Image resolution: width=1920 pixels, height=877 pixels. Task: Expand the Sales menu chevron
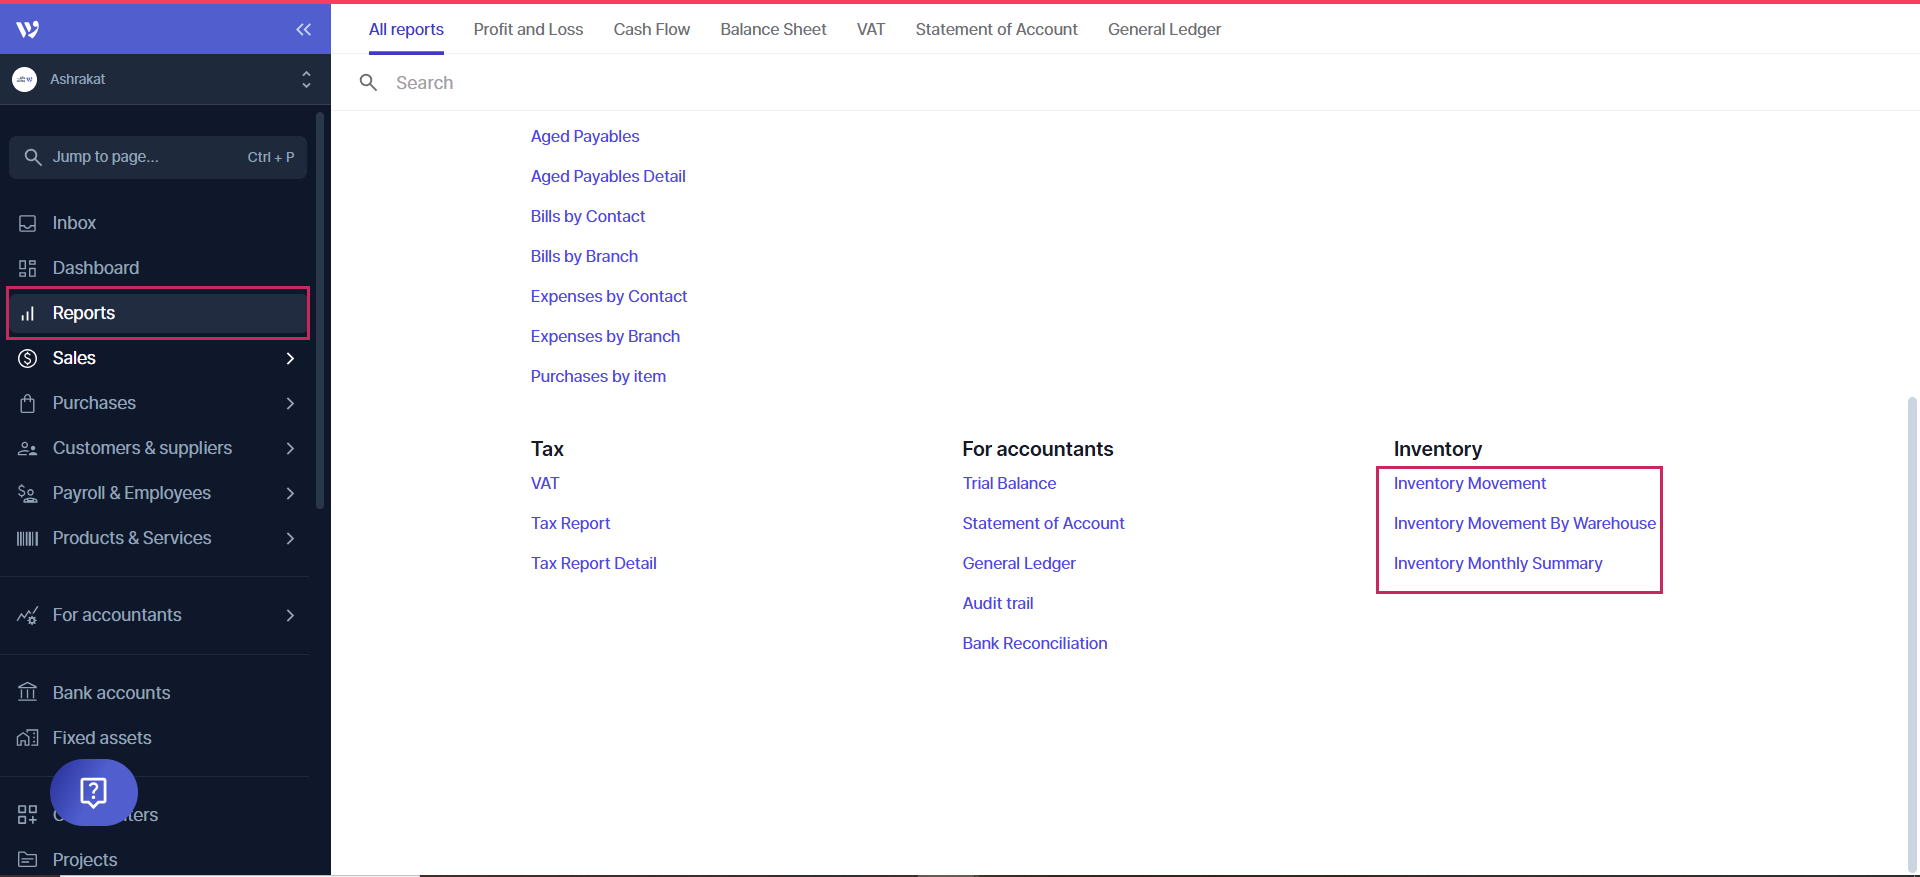pos(290,358)
